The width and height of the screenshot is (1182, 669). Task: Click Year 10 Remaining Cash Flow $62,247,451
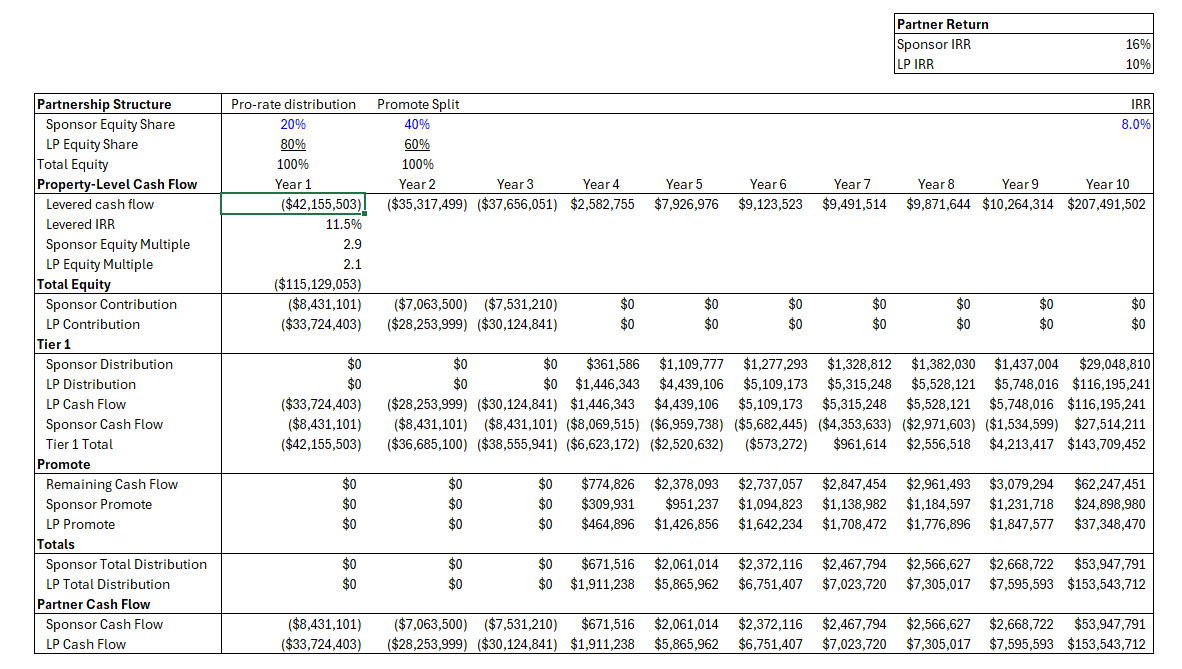(1110, 484)
